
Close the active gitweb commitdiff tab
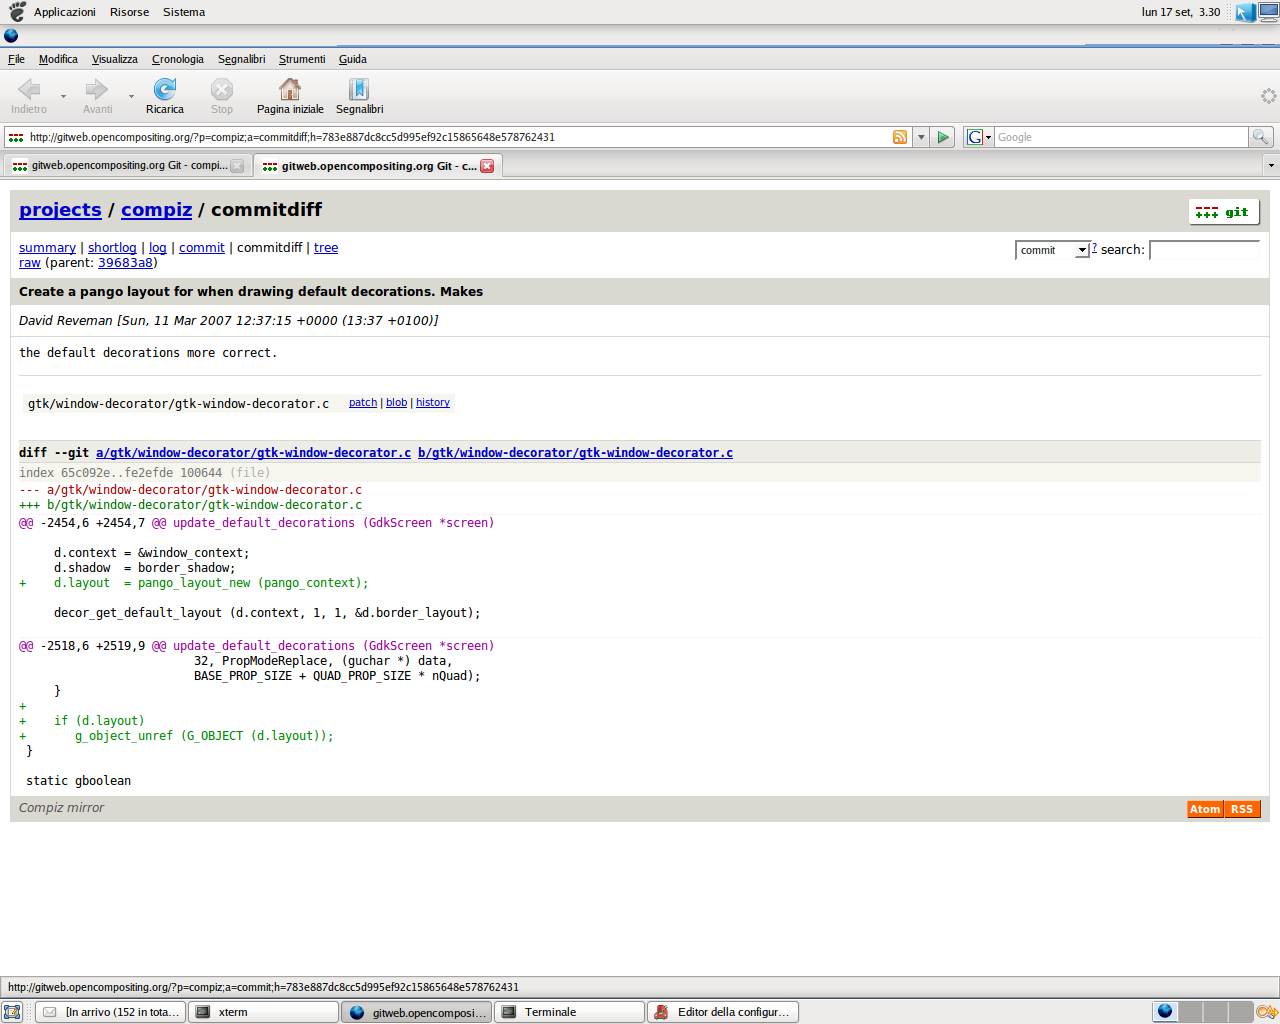click(487, 166)
